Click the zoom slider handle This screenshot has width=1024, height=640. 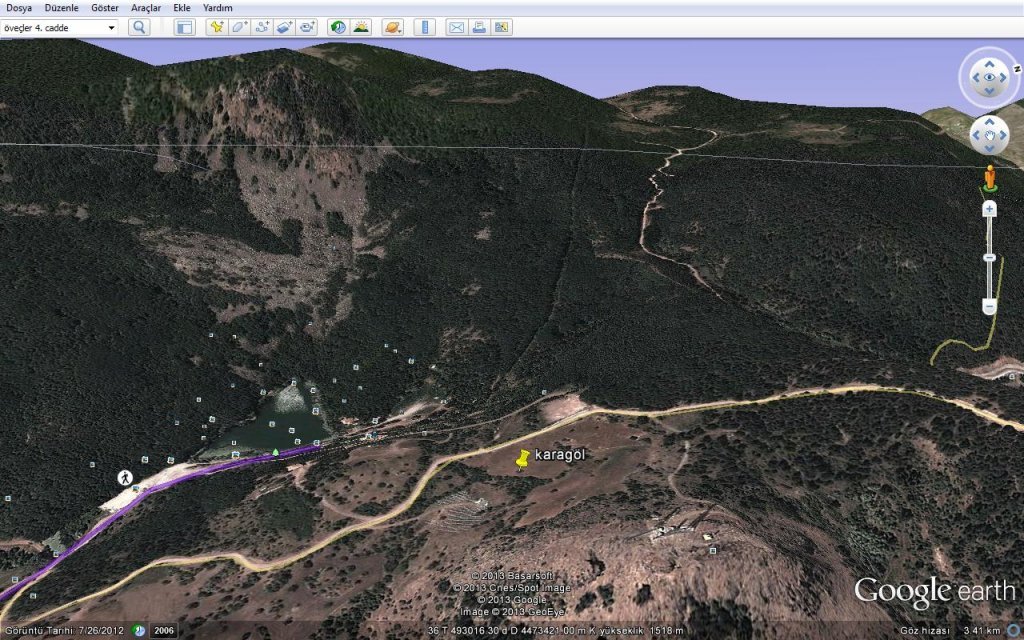[989, 258]
